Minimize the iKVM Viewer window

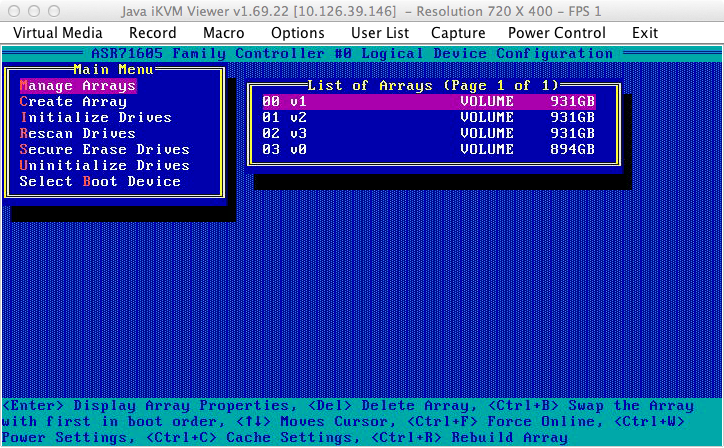coord(34,11)
